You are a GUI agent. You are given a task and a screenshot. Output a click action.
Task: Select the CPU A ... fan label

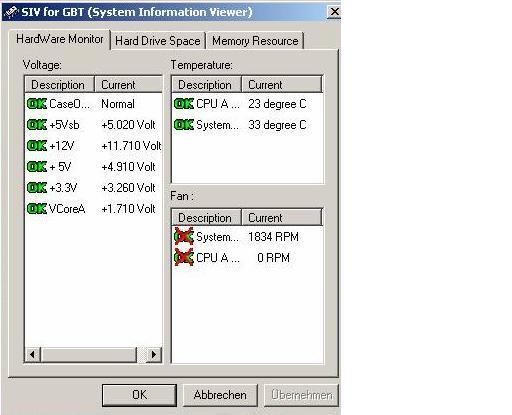(x=218, y=258)
